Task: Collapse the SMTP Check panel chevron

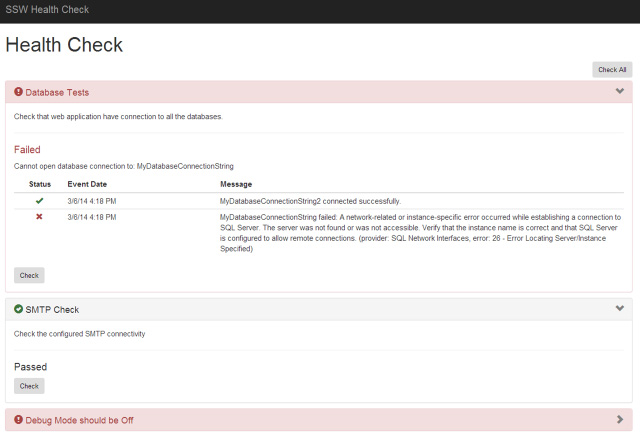Action: pyautogui.click(x=620, y=309)
